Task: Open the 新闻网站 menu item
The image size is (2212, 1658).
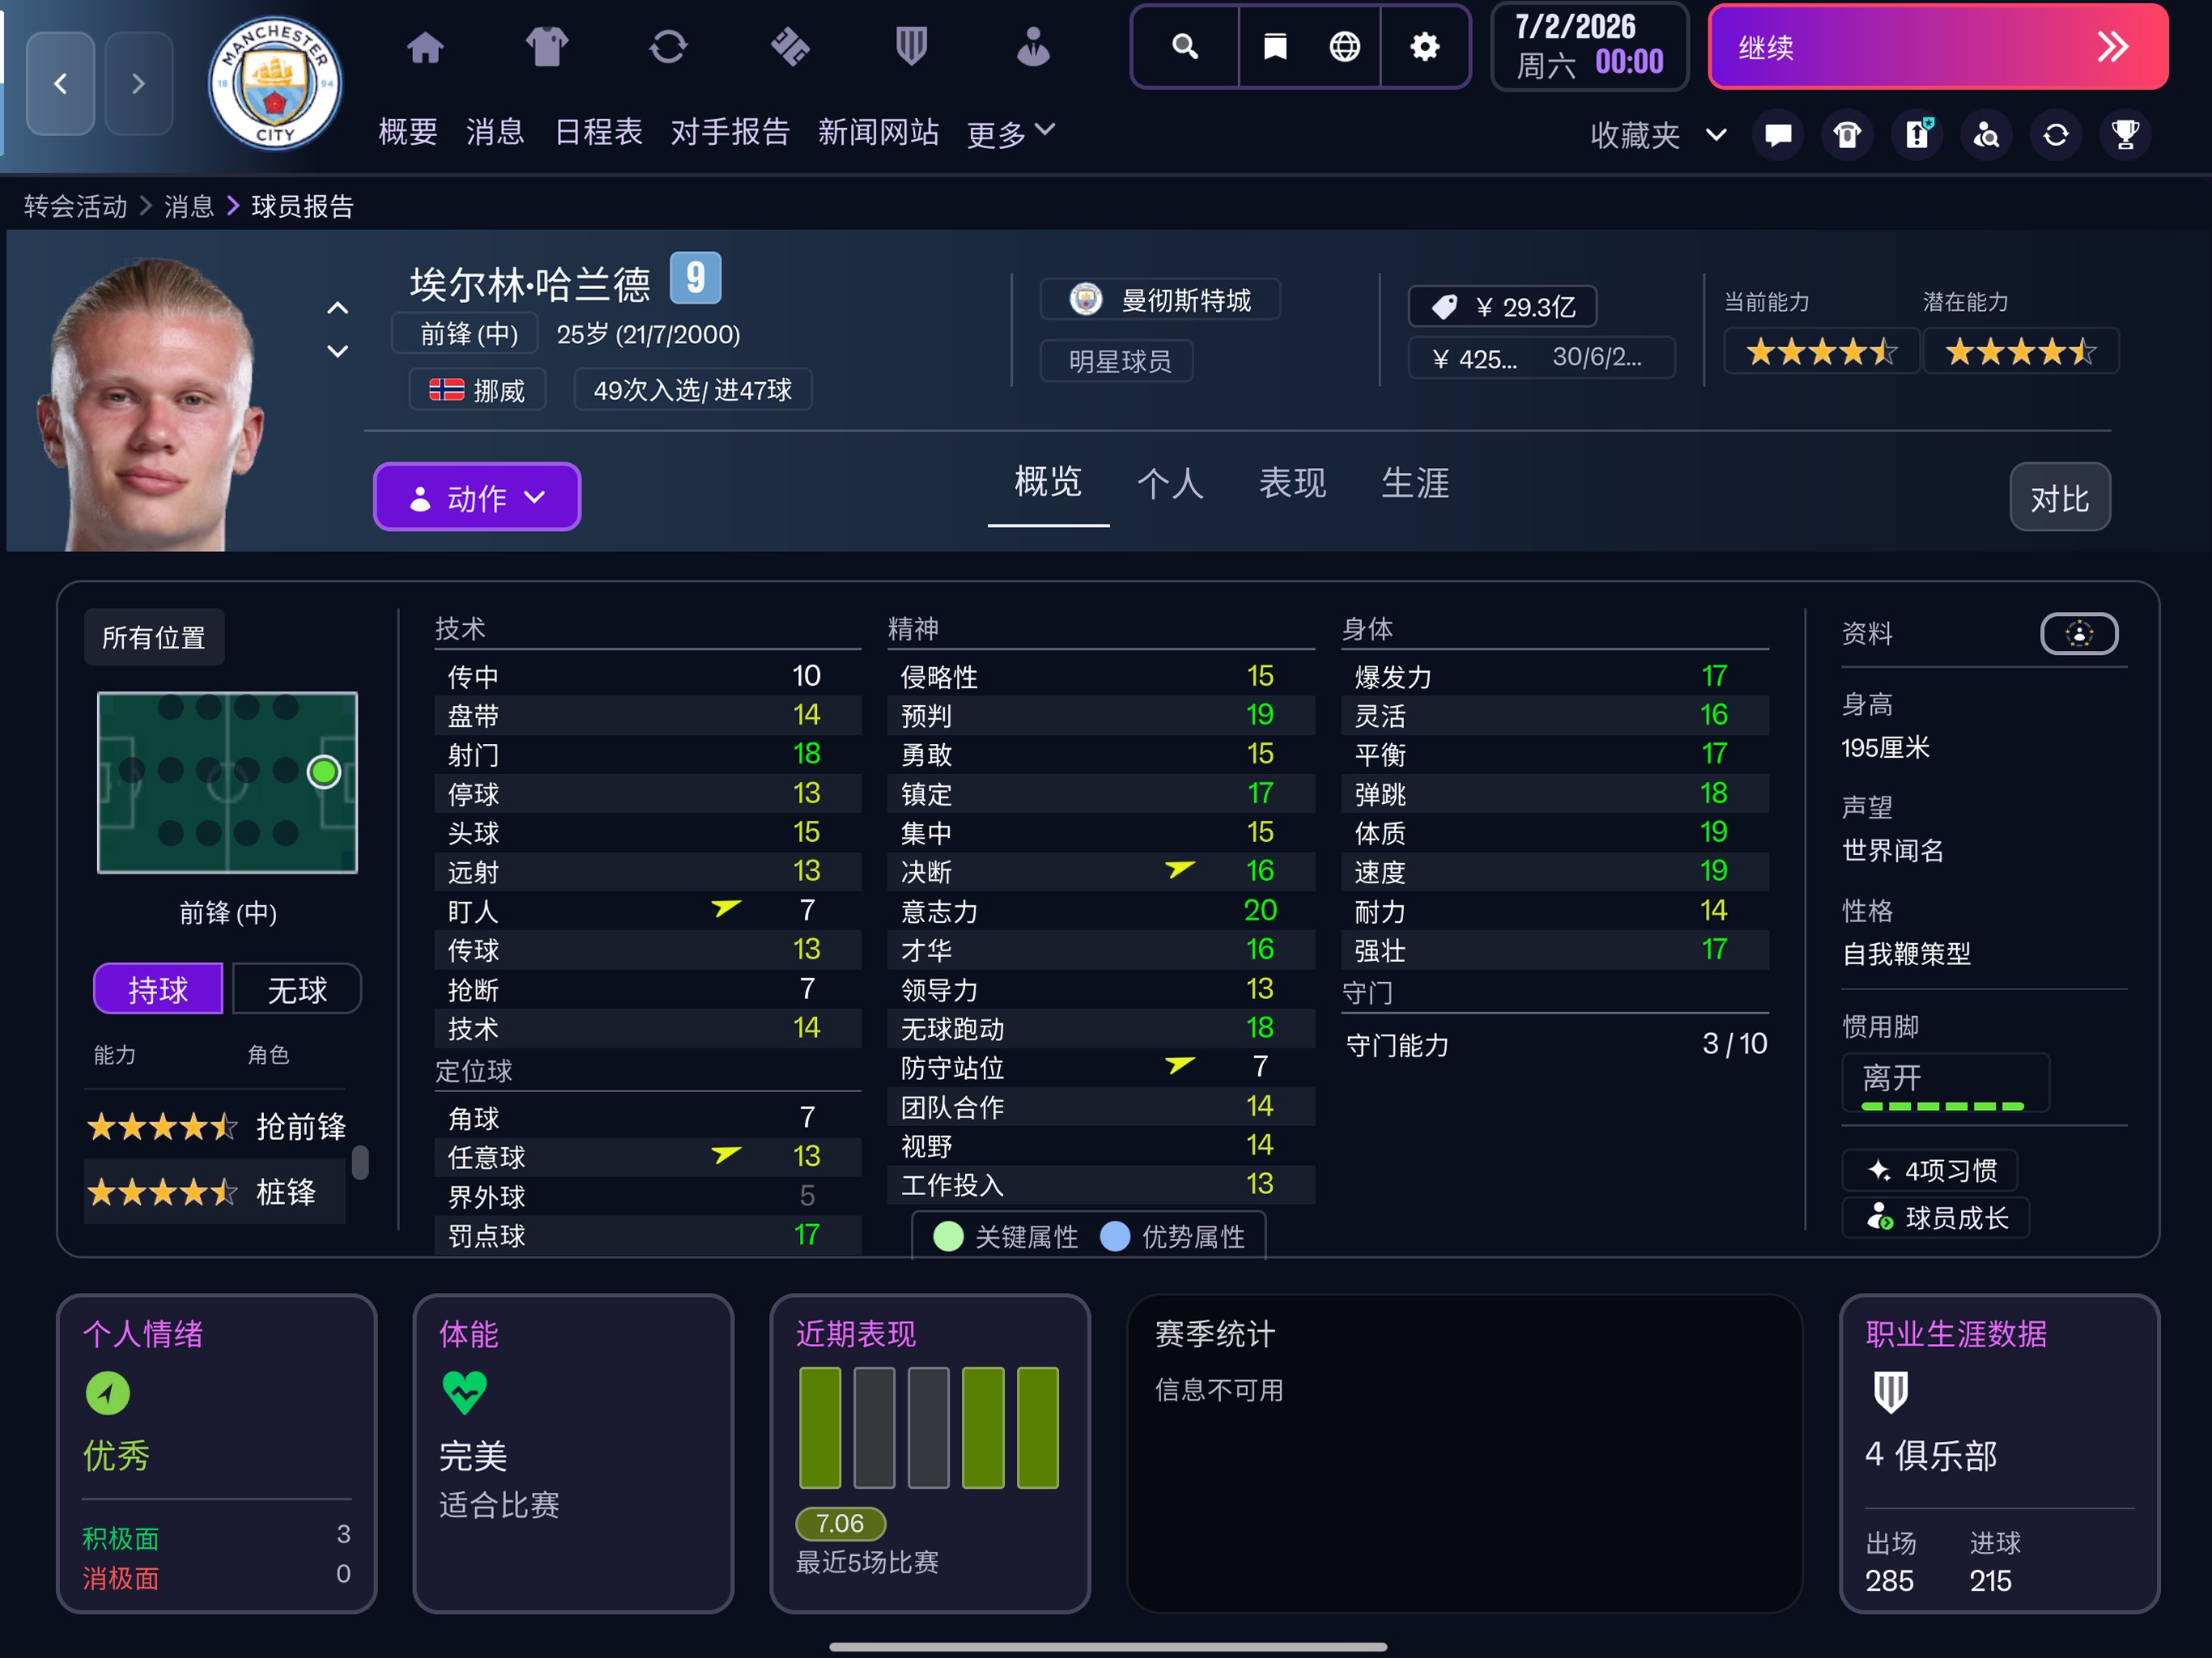Action: coord(878,131)
